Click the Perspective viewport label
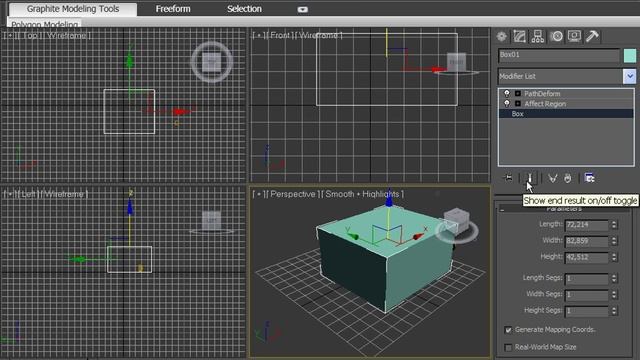This screenshot has width=640, height=360. coord(293,194)
